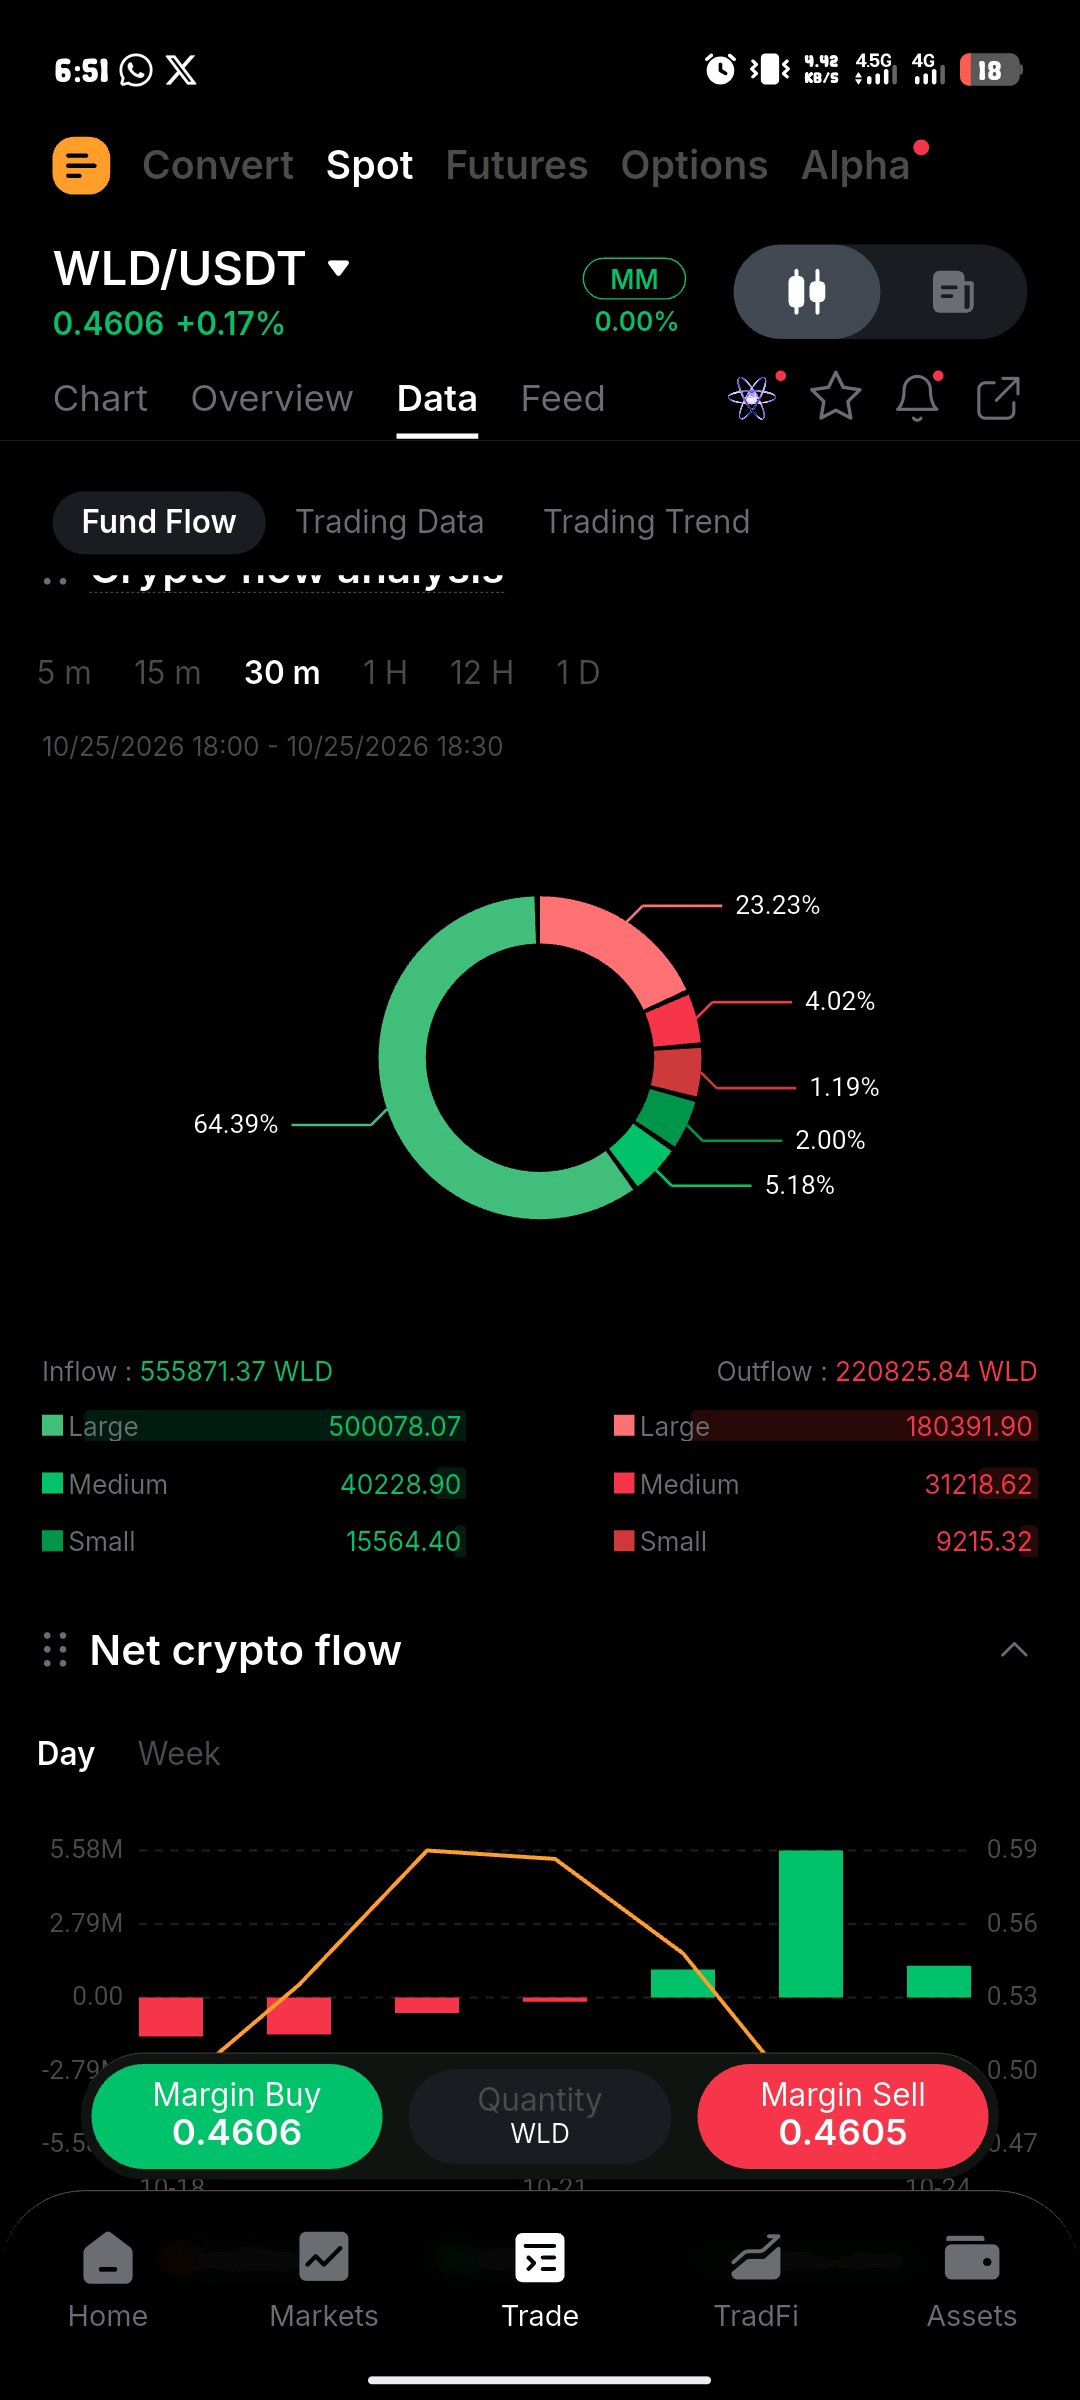Open the AI atom icon
This screenshot has width=1080, height=2400.
click(x=752, y=398)
